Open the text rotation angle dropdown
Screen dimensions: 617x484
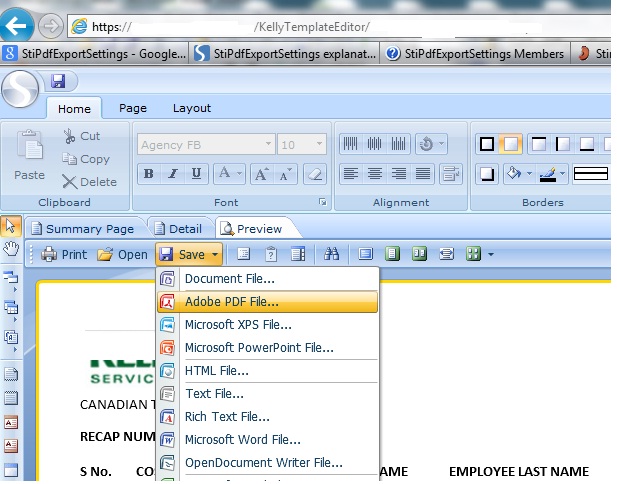(x=442, y=144)
